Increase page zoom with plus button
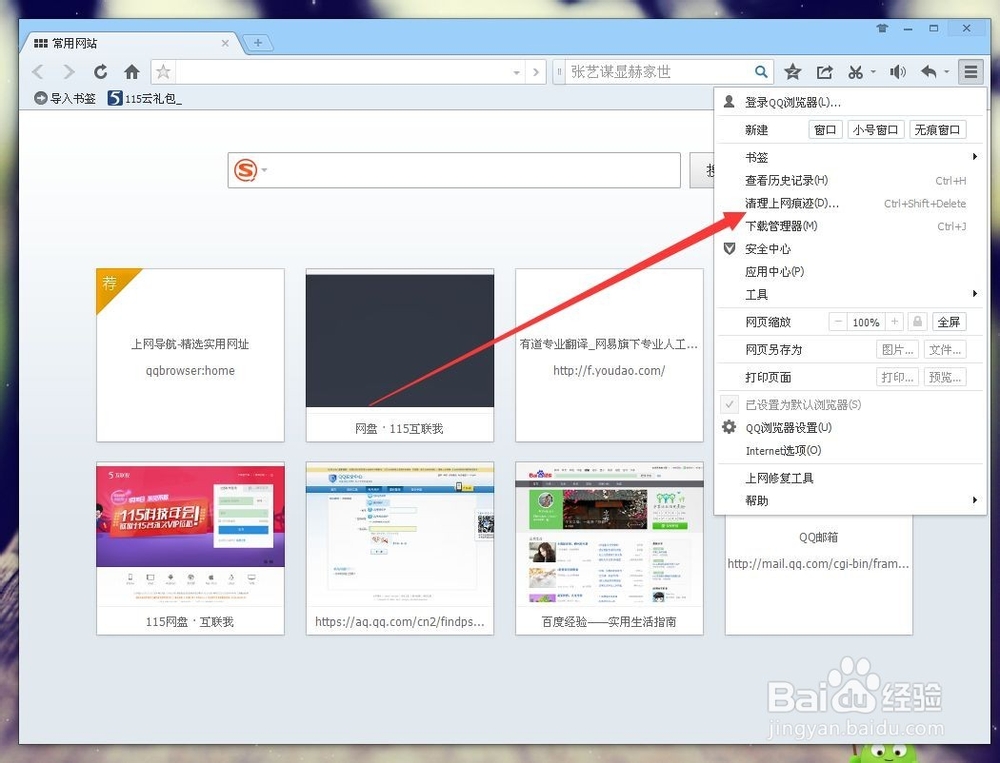Viewport: 1000px width, 763px height. [895, 322]
